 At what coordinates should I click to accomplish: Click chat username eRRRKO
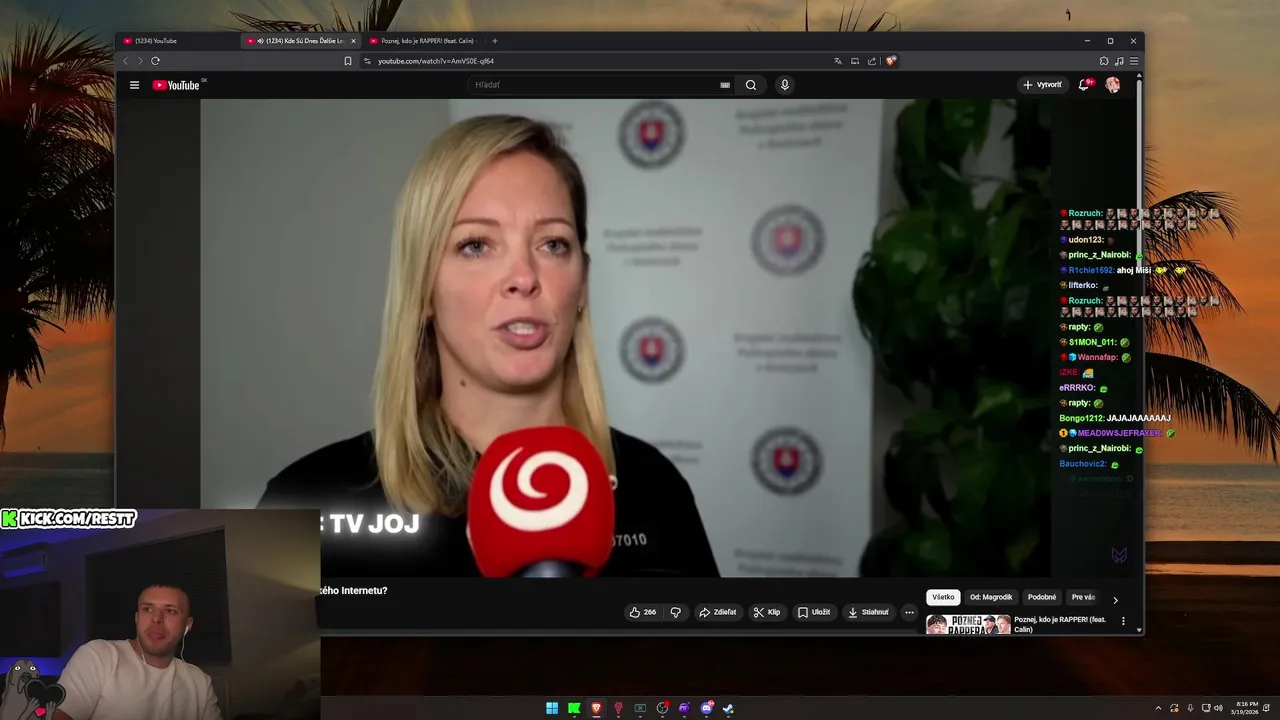pyautogui.click(x=1077, y=388)
